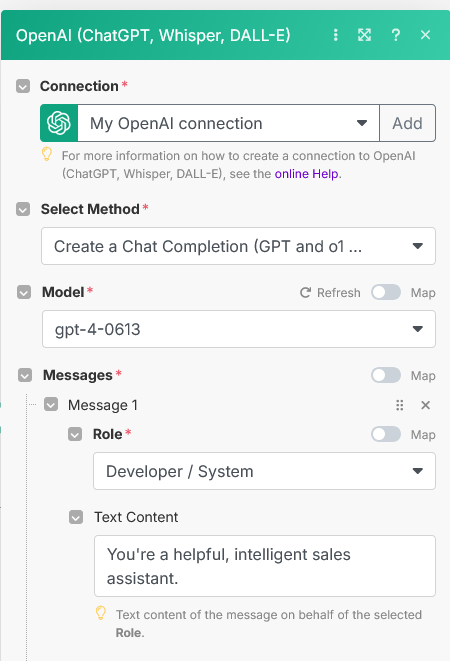Image resolution: width=450 pixels, height=661 pixels.
Task: Click the Map label next to Model toggle
Action: pyautogui.click(x=423, y=293)
